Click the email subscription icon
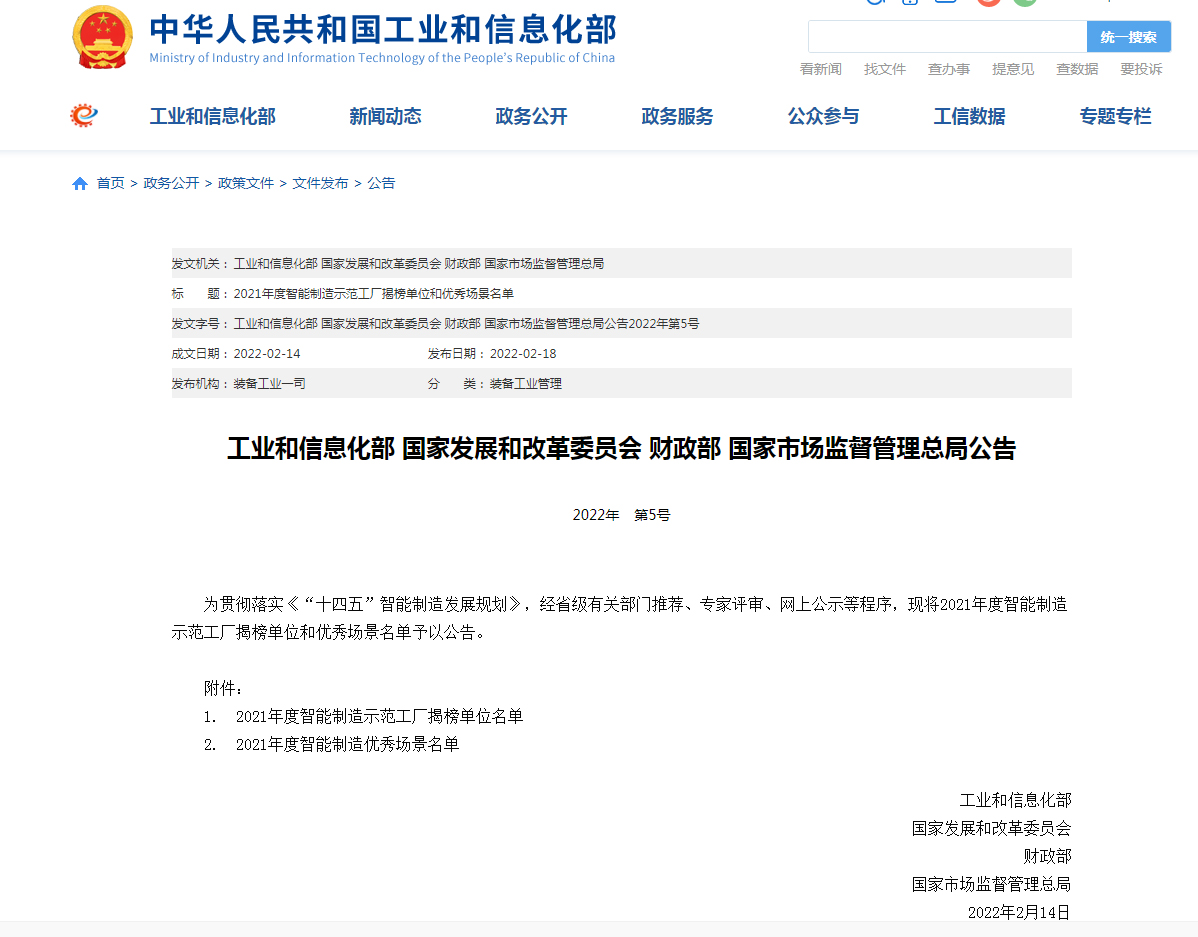 tap(946, 4)
